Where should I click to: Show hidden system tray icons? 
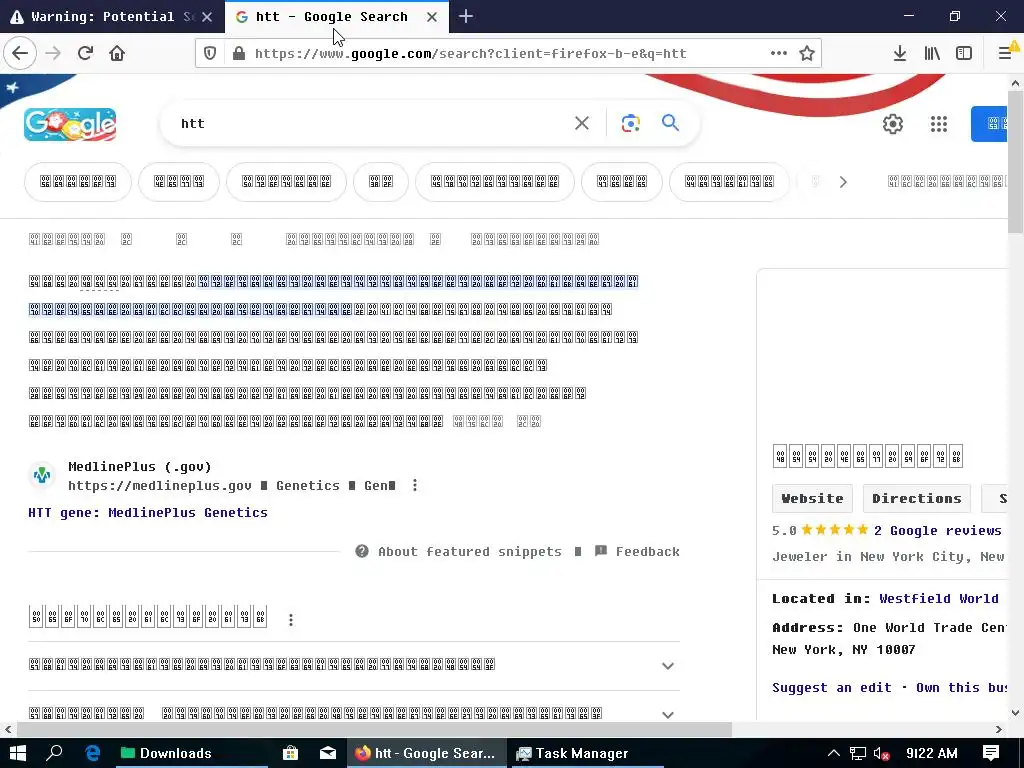click(x=833, y=753)
